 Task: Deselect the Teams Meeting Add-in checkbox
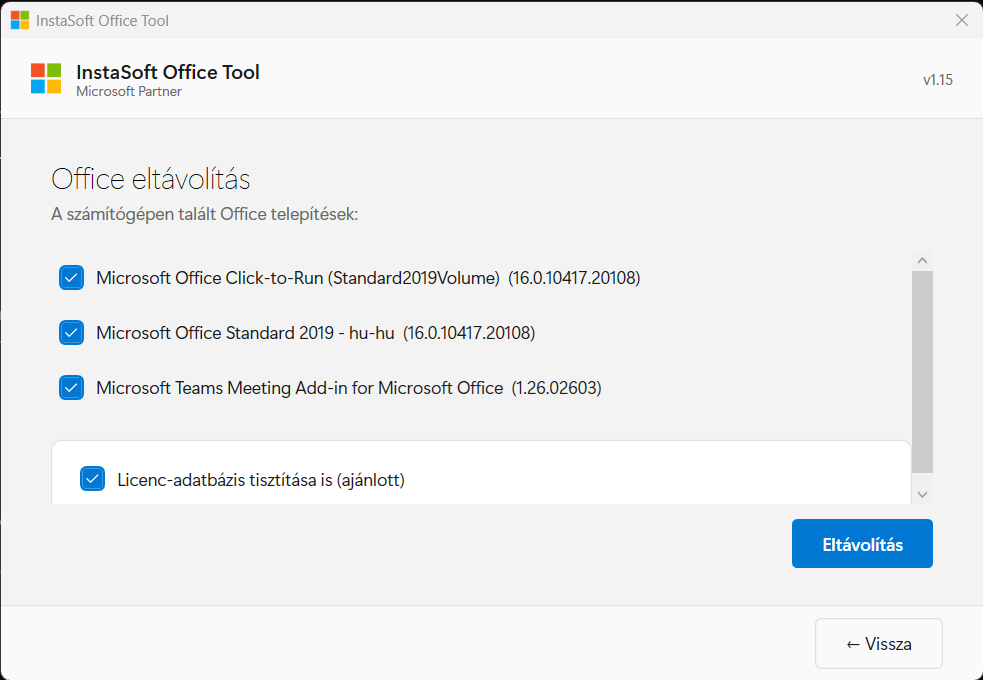71,388
